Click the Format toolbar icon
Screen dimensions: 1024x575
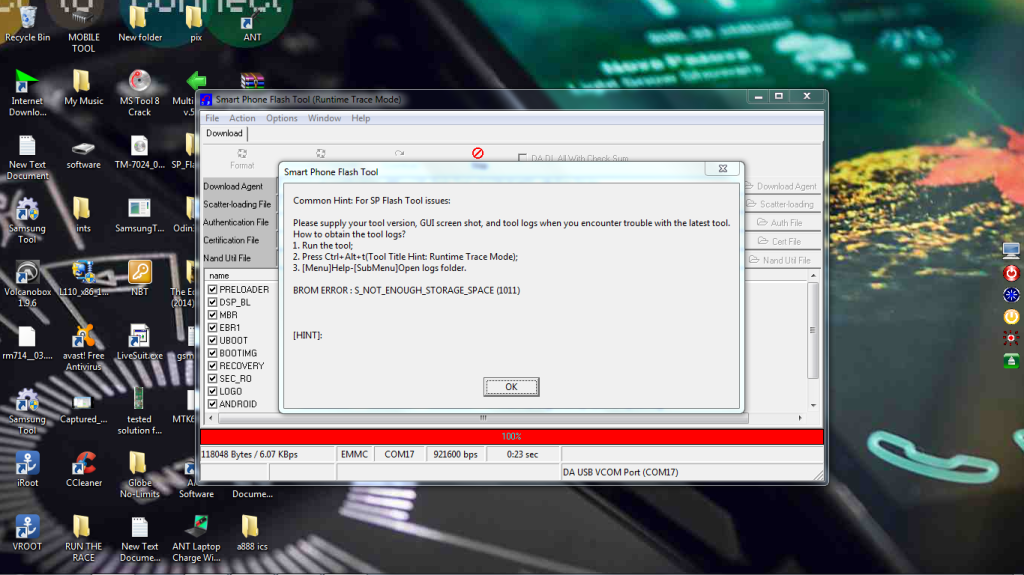(x=242, y=158)
